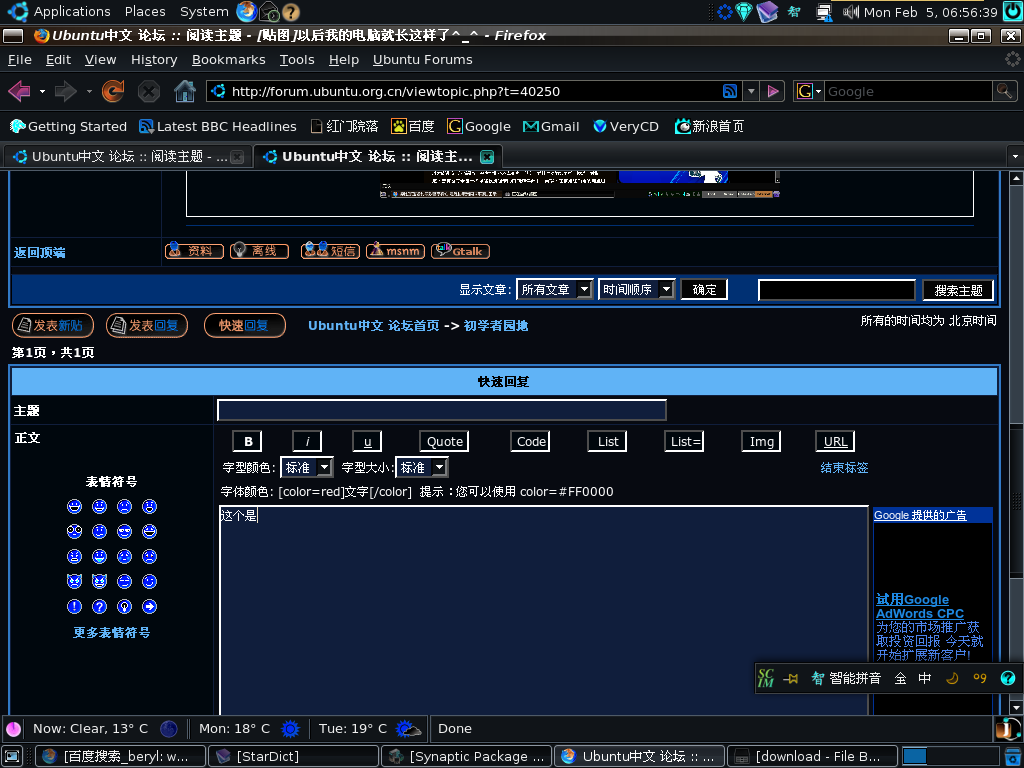The width and height of the screenshot is (1024, 768).
Task: Open the search engine selector dropdown
Action: (x=808, y=91)
